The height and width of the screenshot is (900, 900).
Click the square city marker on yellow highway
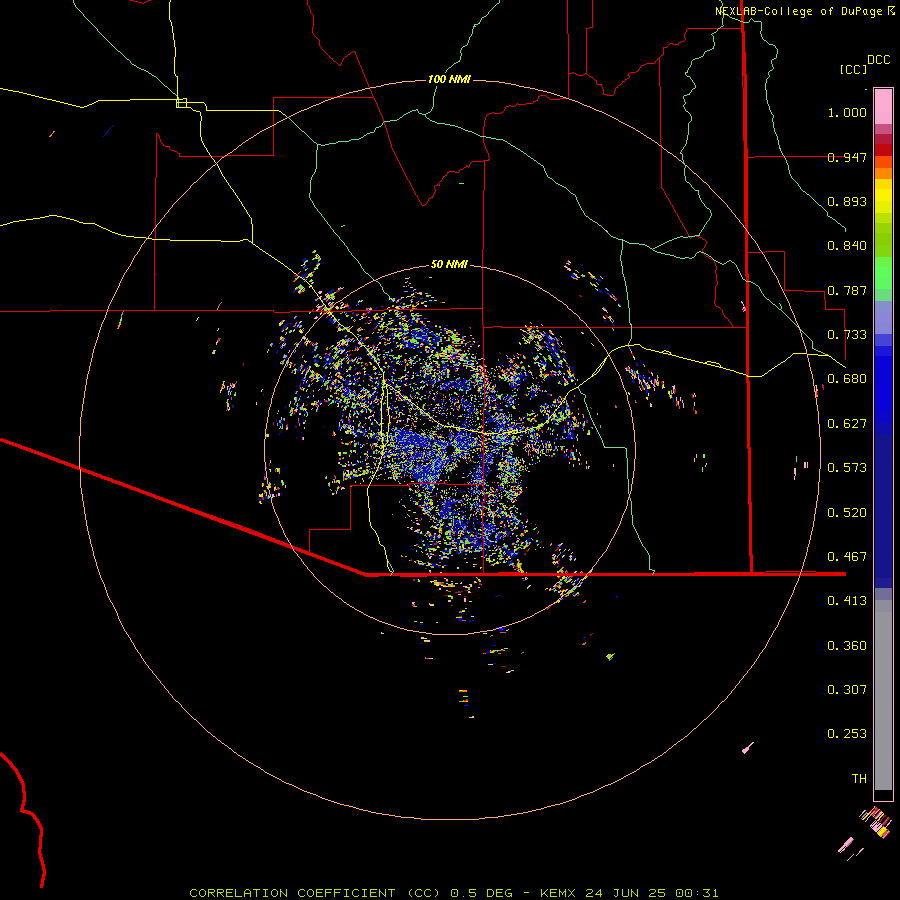click(181, 103)
